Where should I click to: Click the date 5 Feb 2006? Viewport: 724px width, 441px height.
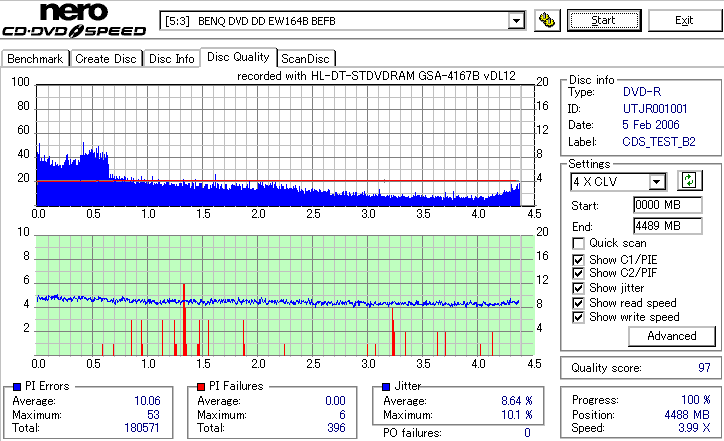click(651, 125)
